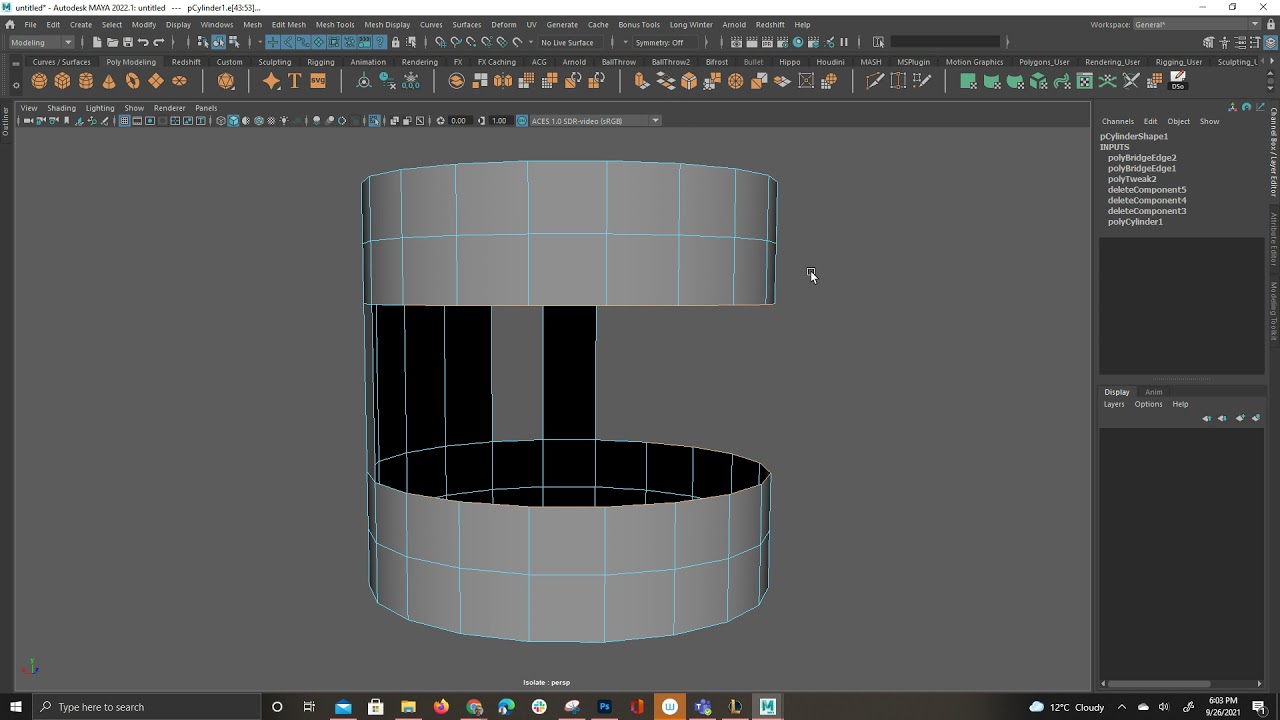Open the No Live Surface dropdown

[572, 42]
